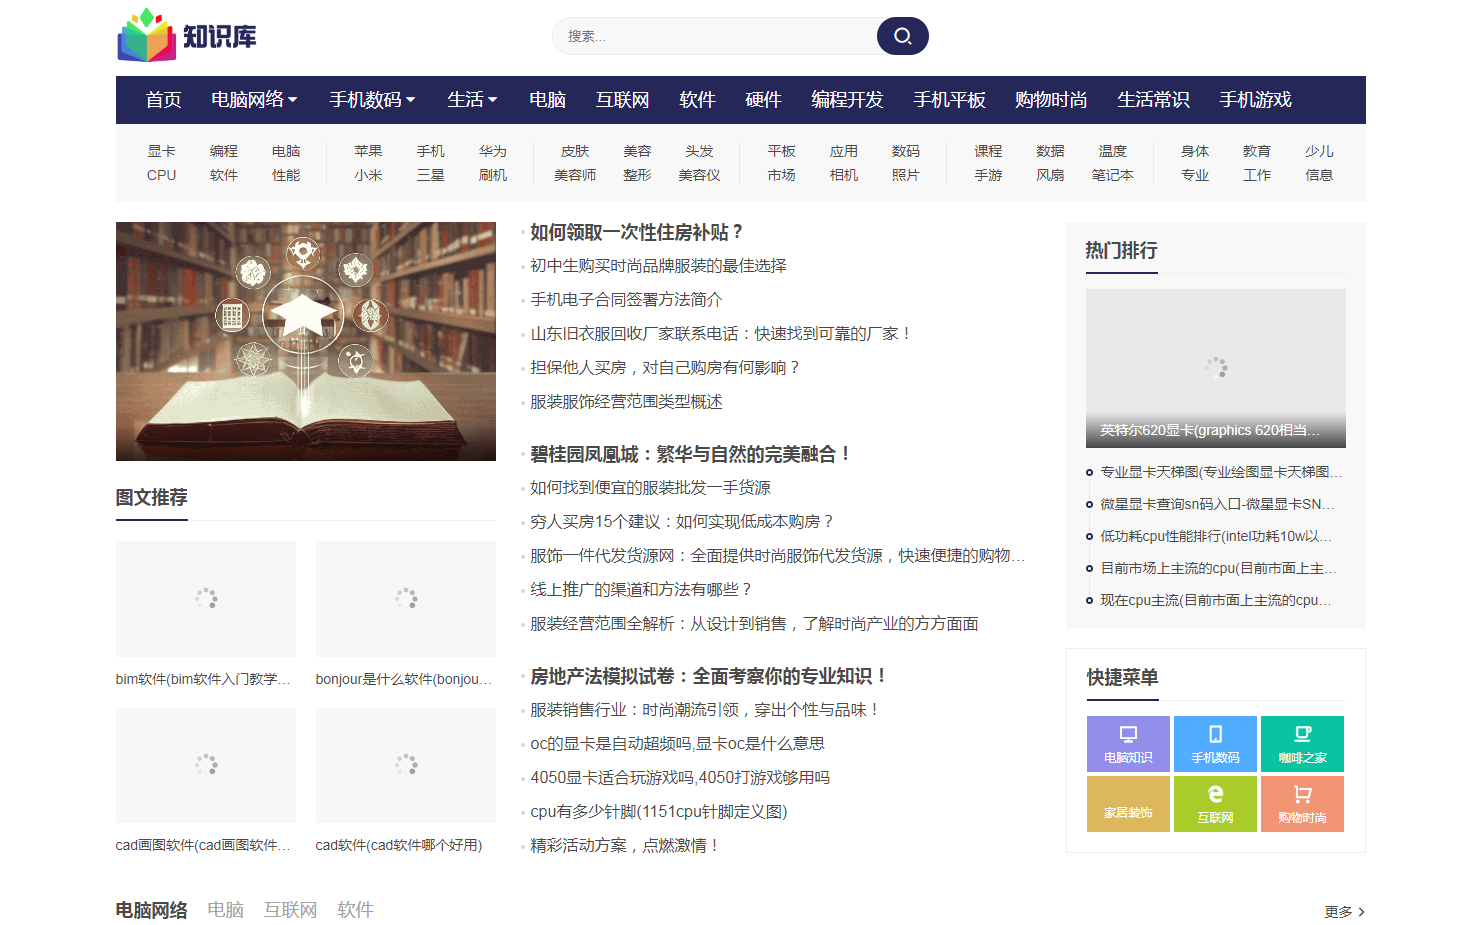Expand the 手机数码 dropdown in navbar
This screenshot has width=1478, height=925.
(x=372, y=100)
